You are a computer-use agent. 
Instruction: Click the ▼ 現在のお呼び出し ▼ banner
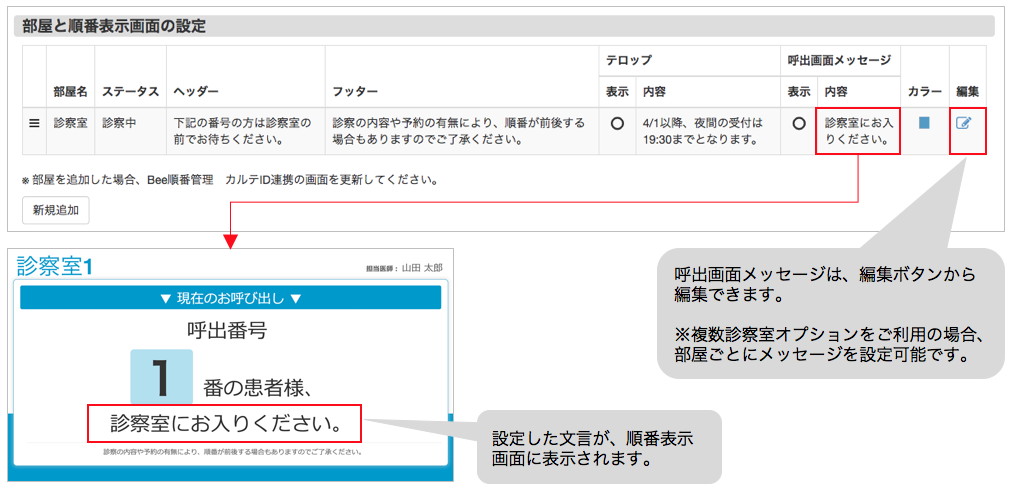pyautogui.click(x=230, y=298)
